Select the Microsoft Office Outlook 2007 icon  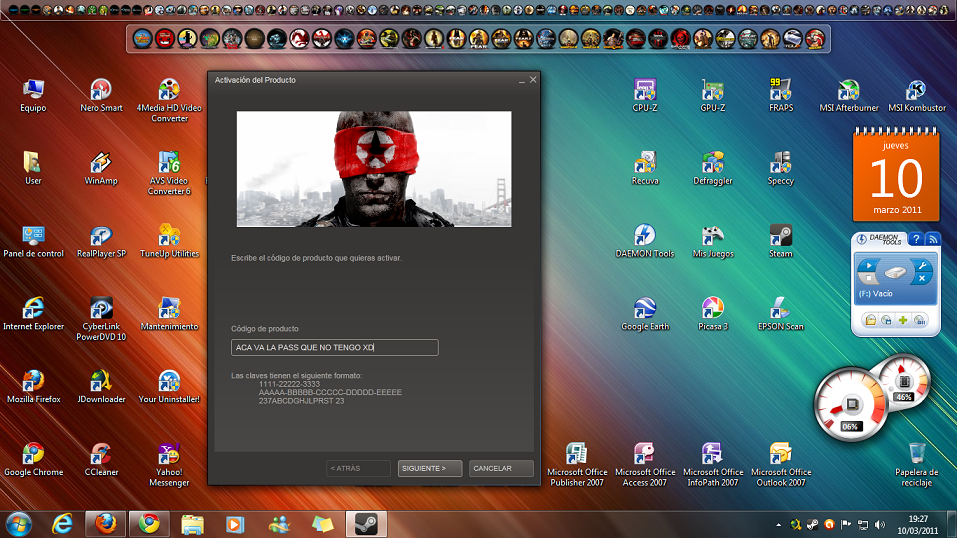pos(781,466)
